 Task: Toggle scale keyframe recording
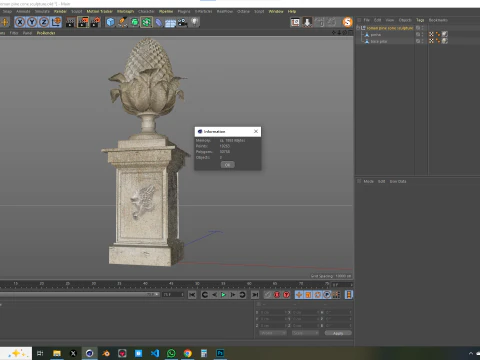coord(308,295)
